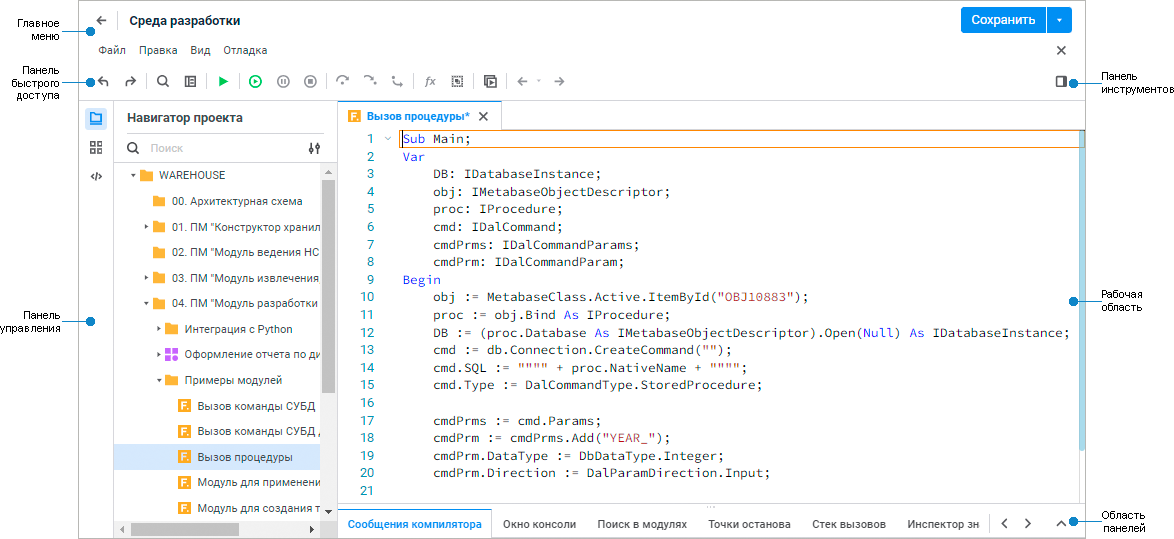This screenshot has height=539, width=1174.
Task: Expand the Интеграция с Python folder
Action: (158, 329)
